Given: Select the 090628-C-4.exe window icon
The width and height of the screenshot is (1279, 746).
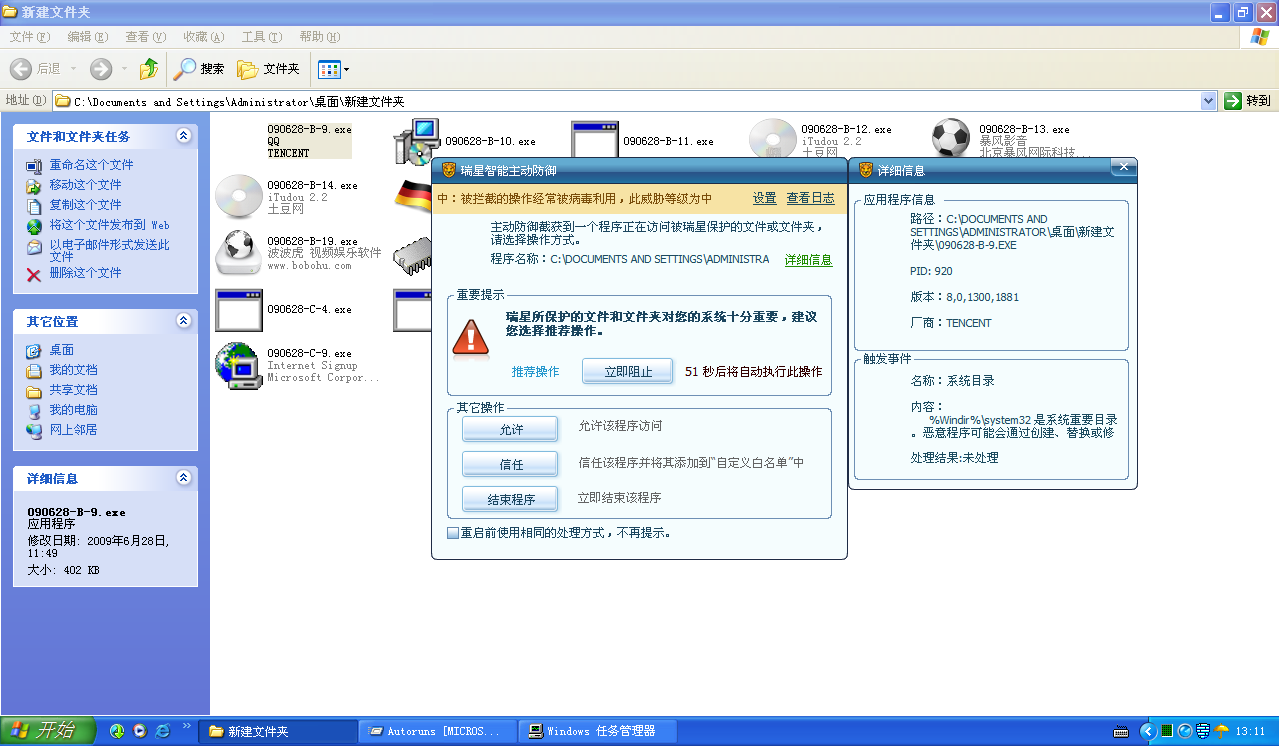Looking at the screenshot, I should [x=239, y=310].
